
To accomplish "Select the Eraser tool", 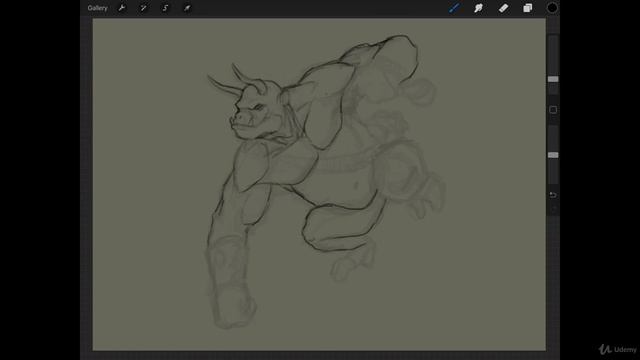I will point(503,8).
